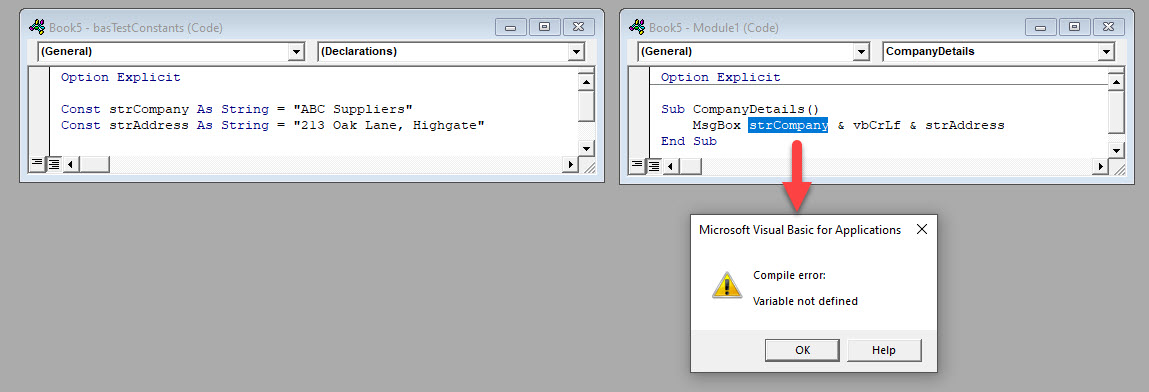Close the Microsoft Visual Basic error dialog

[921, 229]
